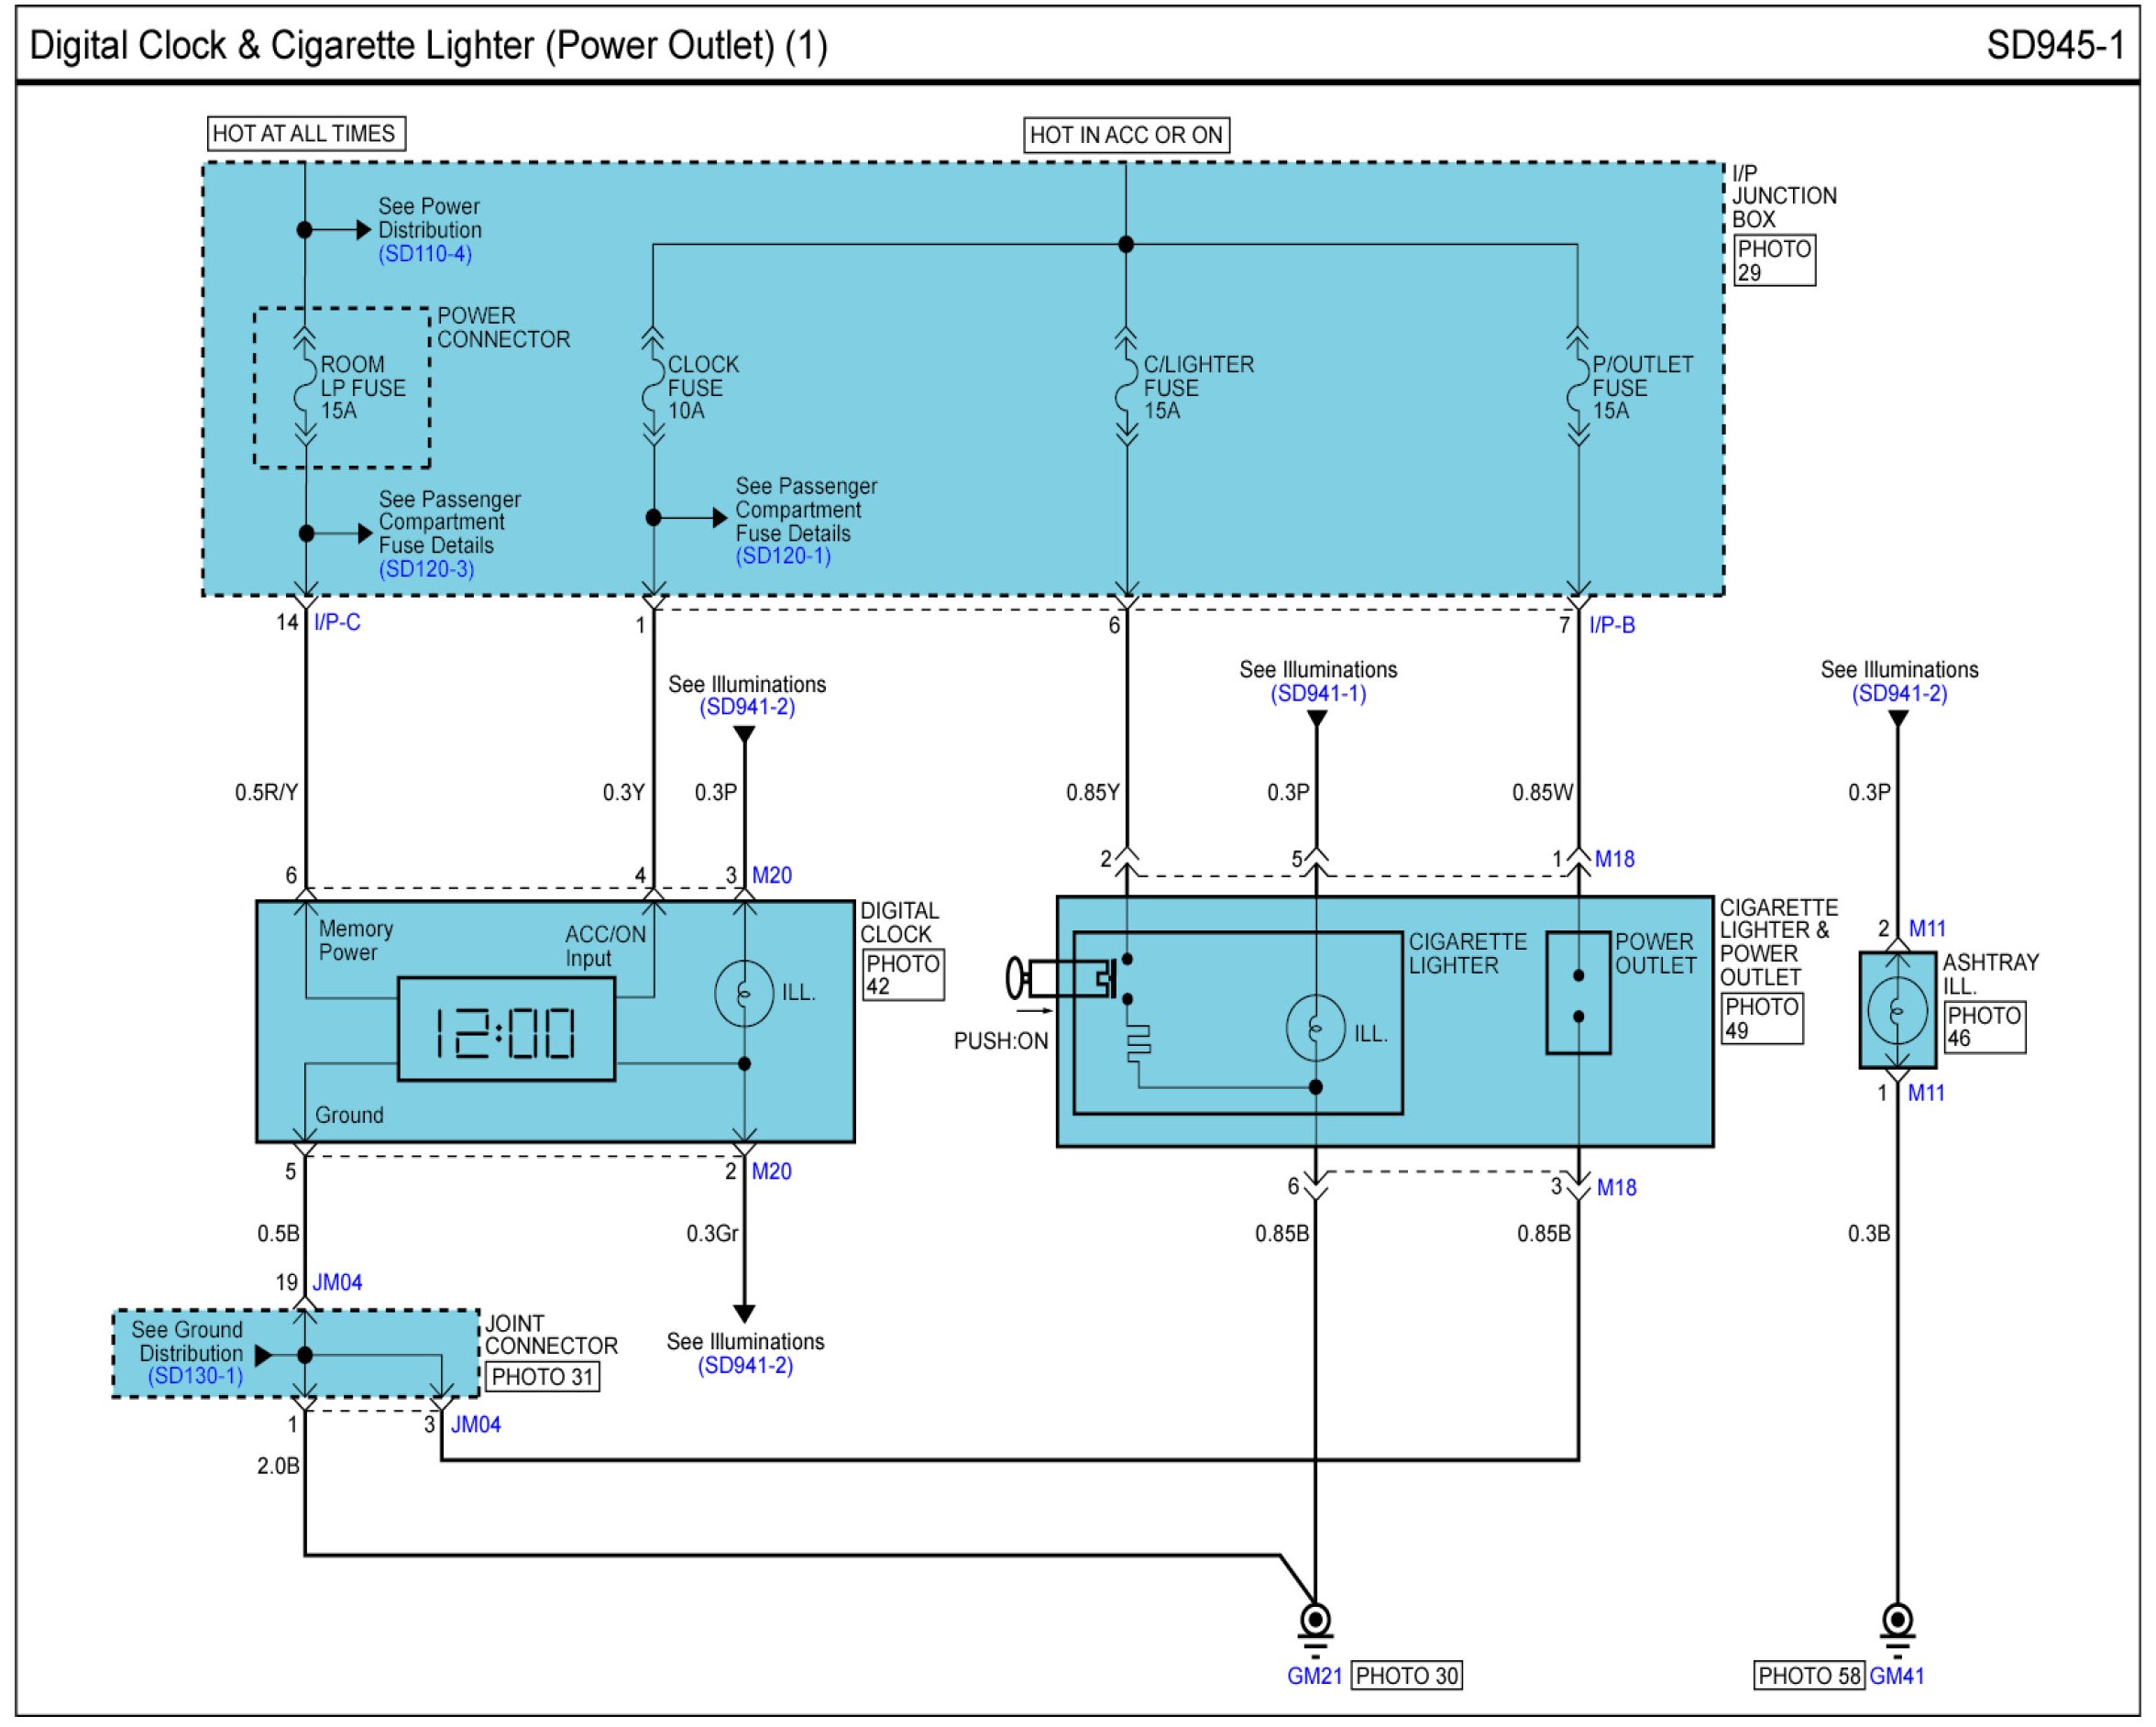
Task: Click the ashtray illumination lamp symbol
Action: tap(1898, 1011)
